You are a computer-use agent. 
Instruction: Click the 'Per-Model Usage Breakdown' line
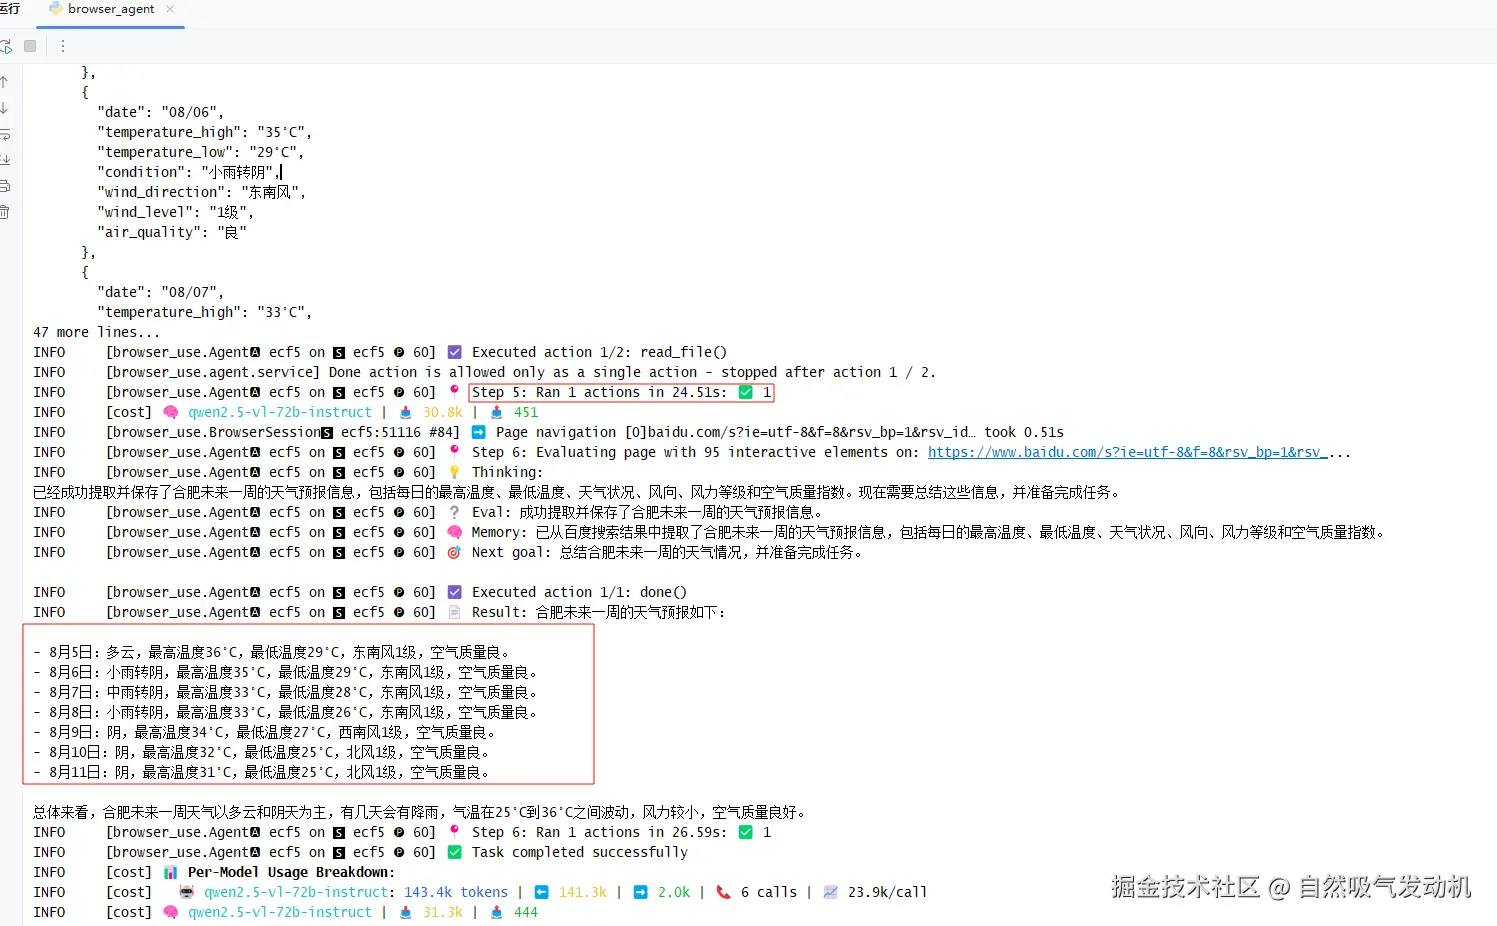point(291,872)
